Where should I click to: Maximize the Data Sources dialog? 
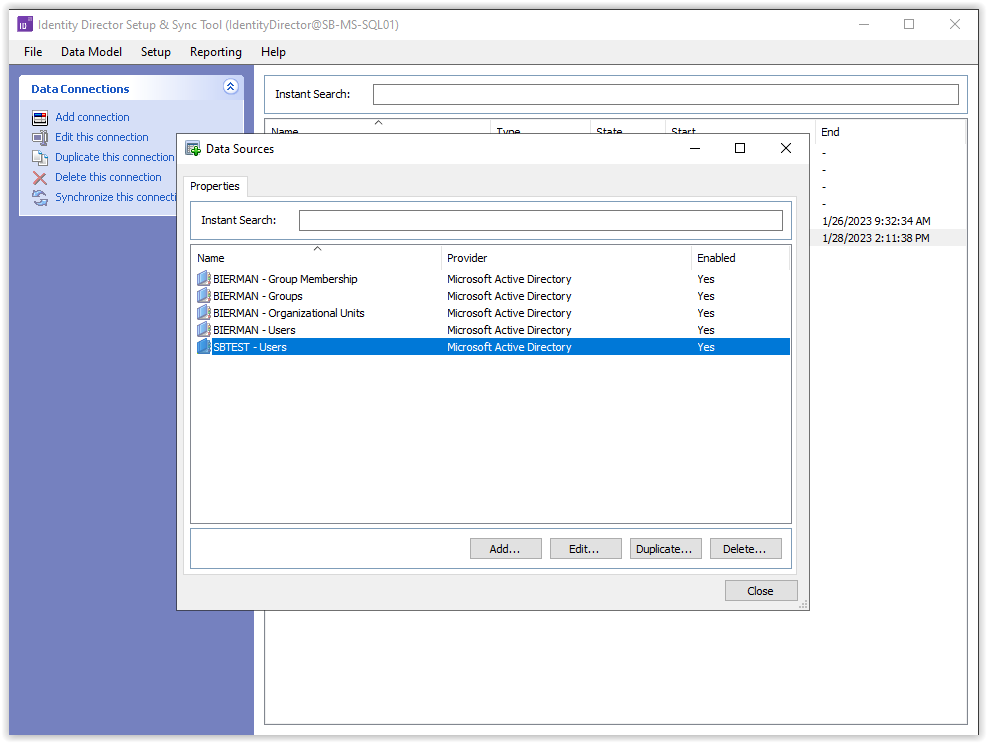pos(740,149)
